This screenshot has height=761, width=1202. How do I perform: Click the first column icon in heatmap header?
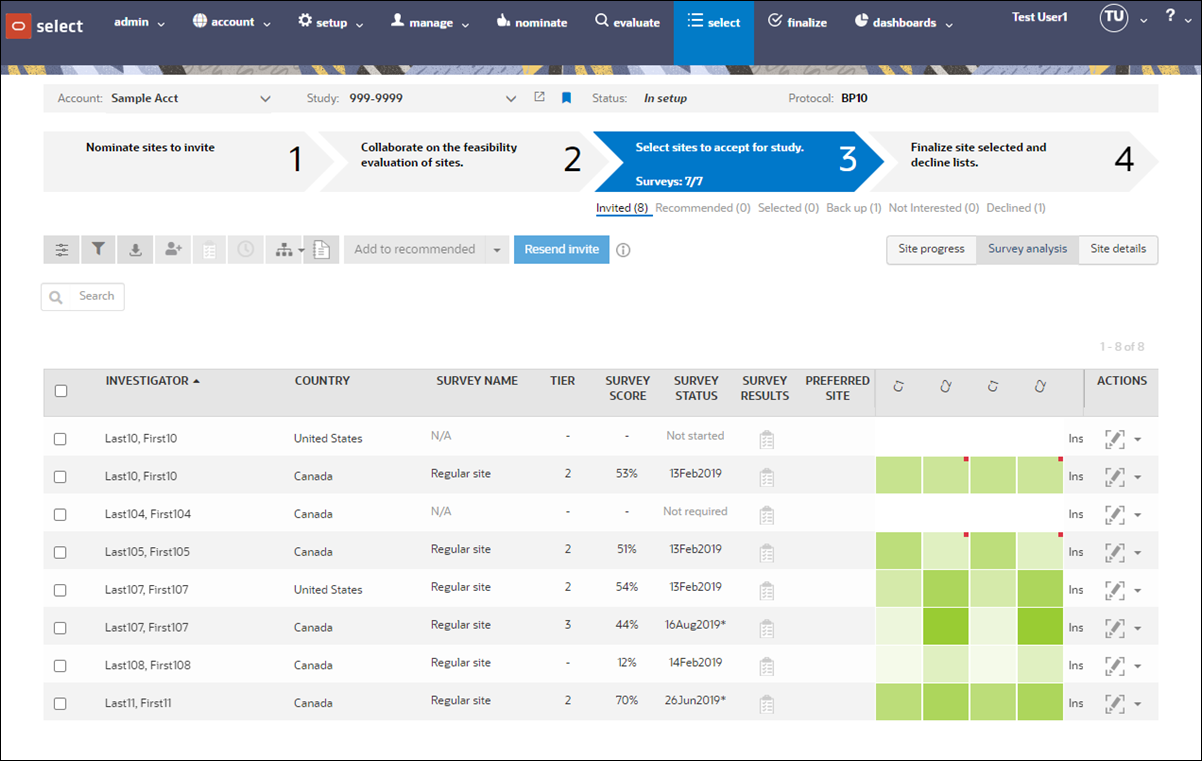coord(898,386)
